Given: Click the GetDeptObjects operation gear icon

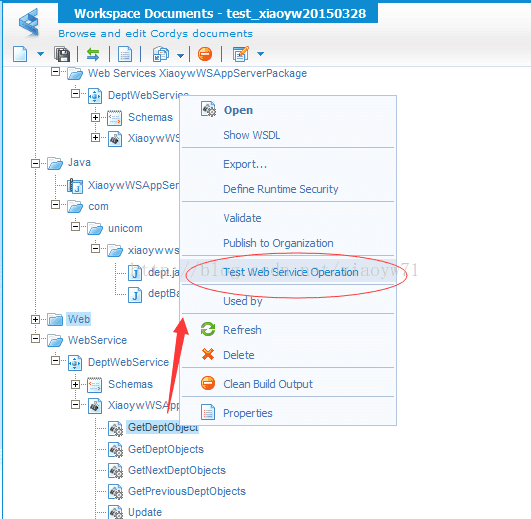Looking at the screenshot, I should pyautogui.click(x=115, y=450).
